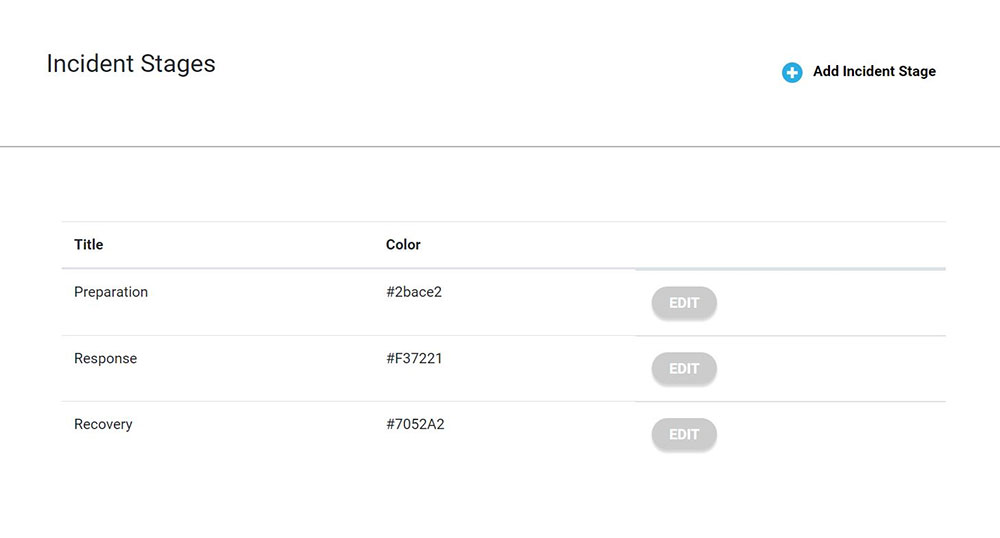Select the Recovery stage title
The width and height of the screenshot is (1000, 538).
click(x=103, y=424)
